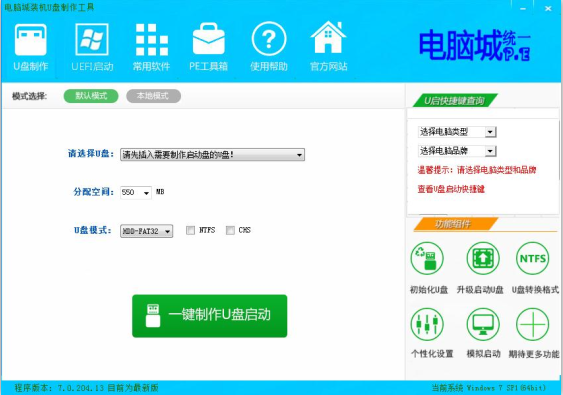The height and width of the screenshot is (395, 563).
Task: Enable the CHS checkbox
Action: [x=230, y=230]
